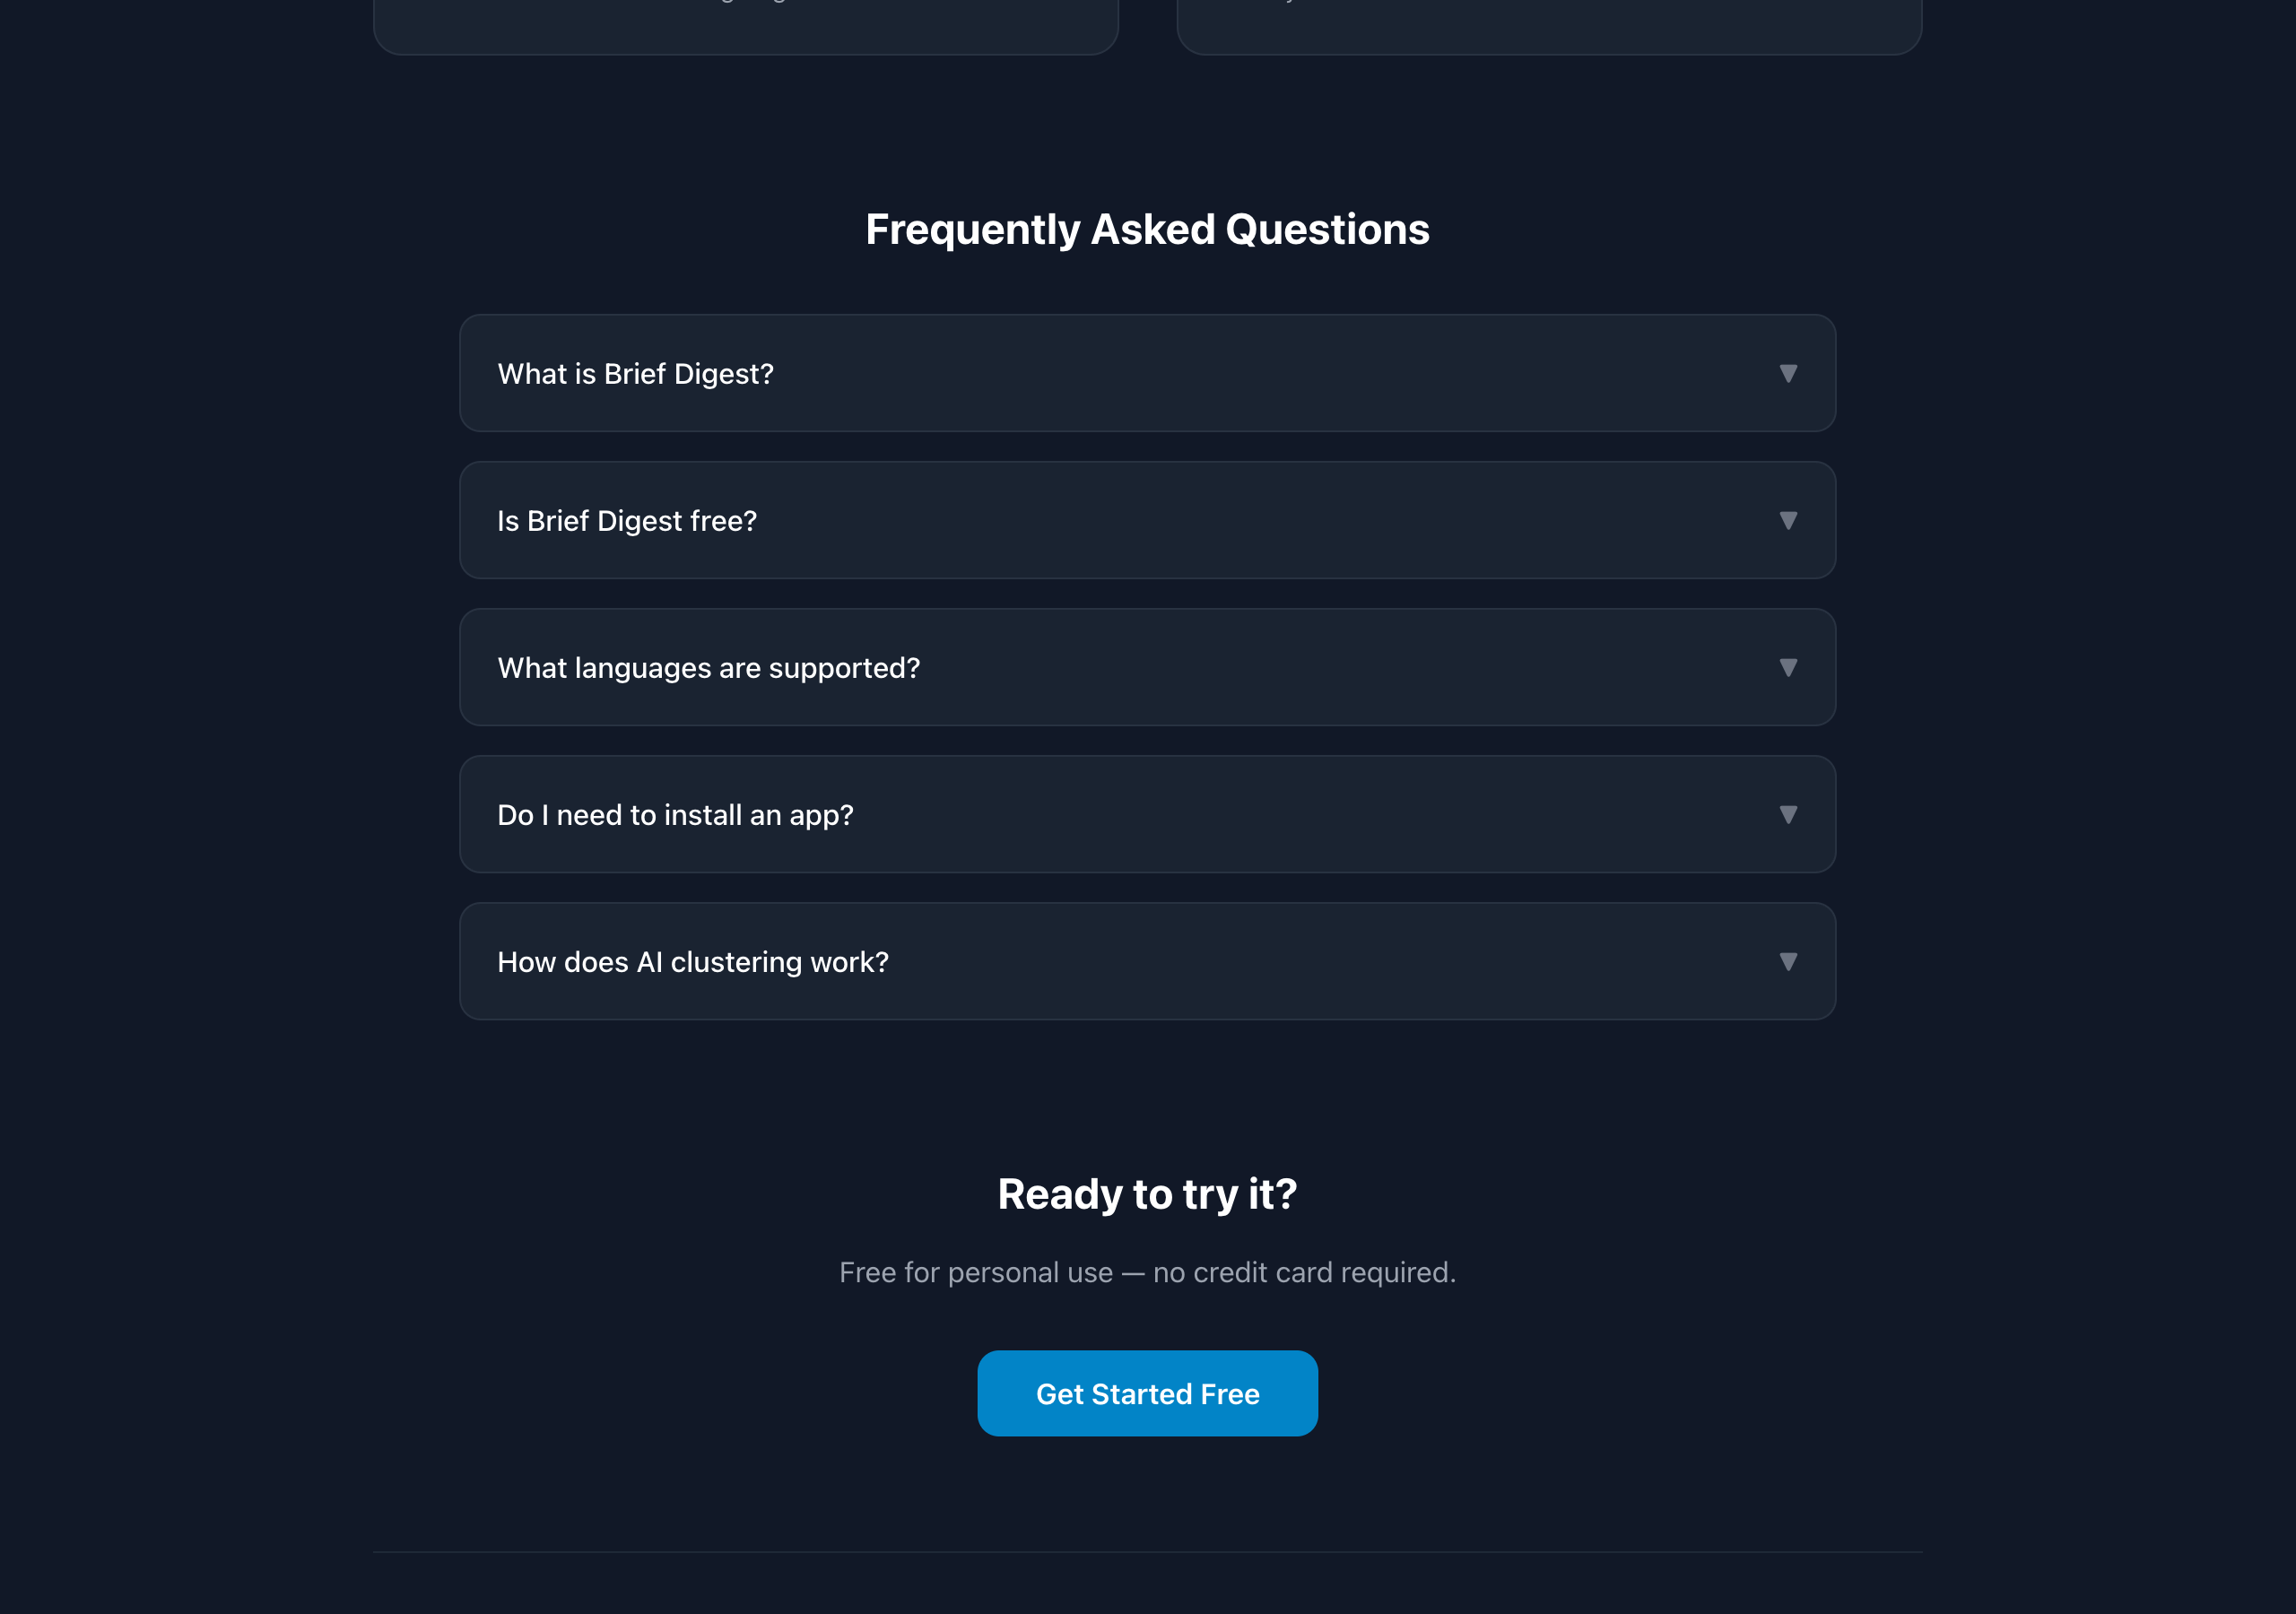Click the arrow beside "What is Brief Digest?"
The image size is (2296, 1614).
(1788, 373)
